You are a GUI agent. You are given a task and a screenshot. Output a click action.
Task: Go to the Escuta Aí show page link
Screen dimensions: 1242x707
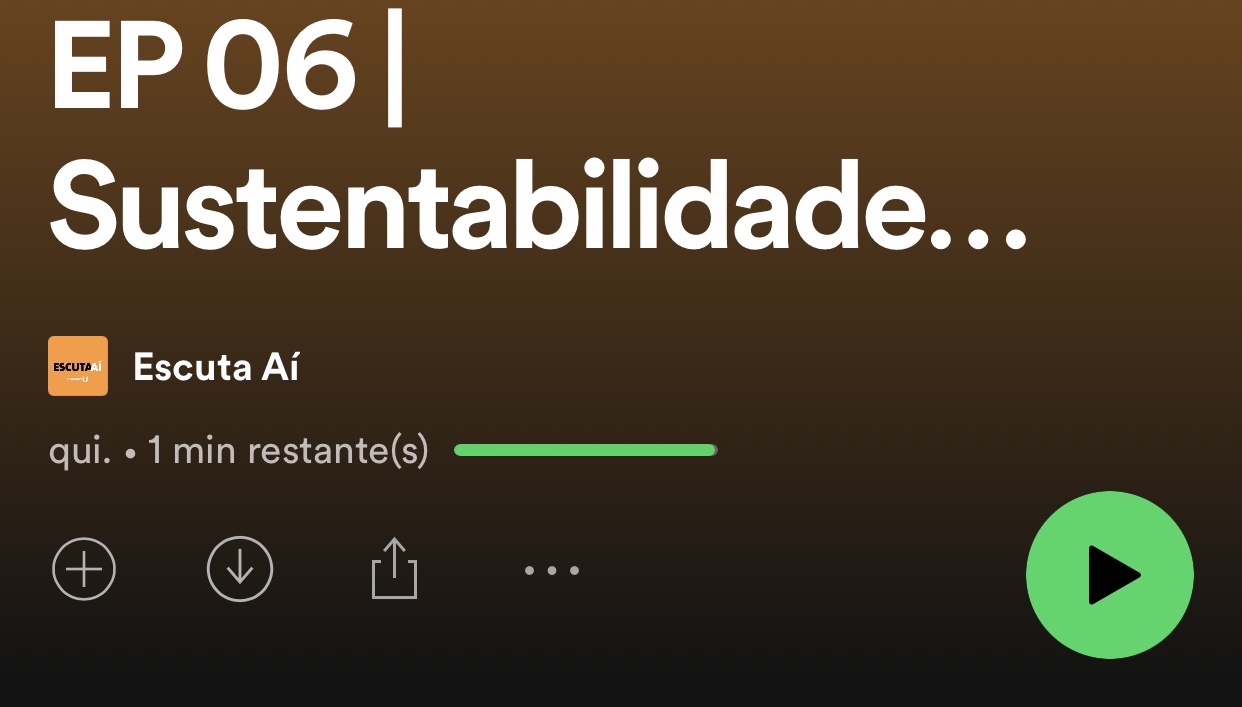click(x=216, y=367)
